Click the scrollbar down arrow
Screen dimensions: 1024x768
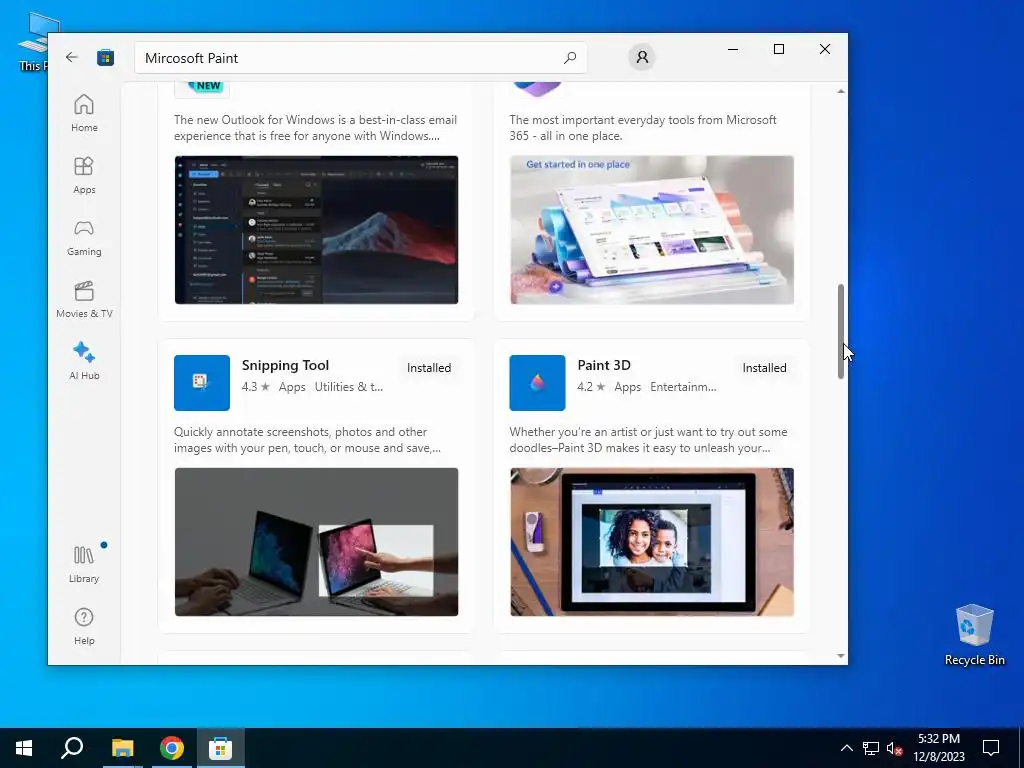pos(840,656)
